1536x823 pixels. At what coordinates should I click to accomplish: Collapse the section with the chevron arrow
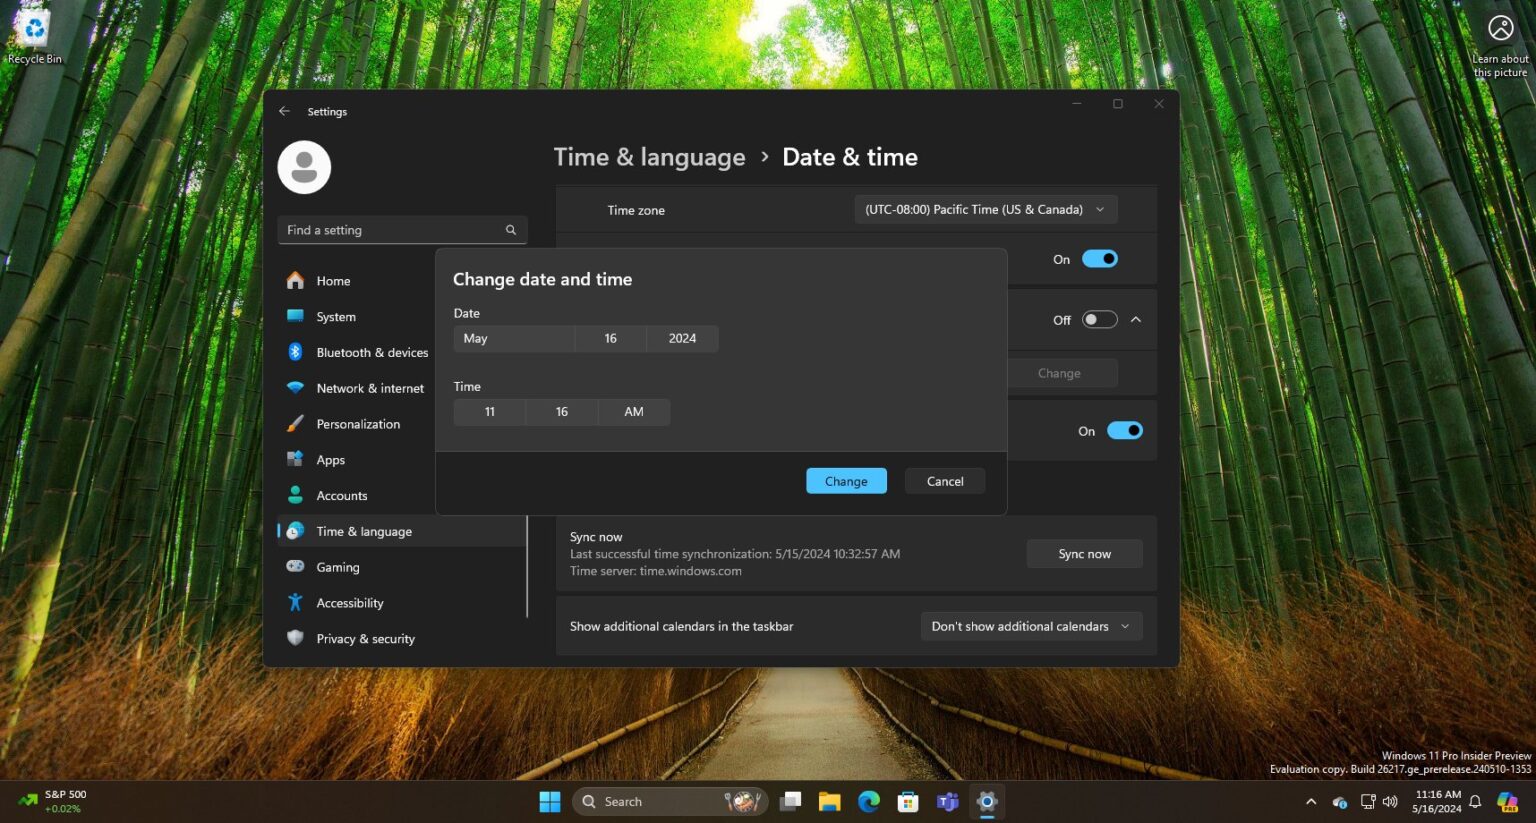1136,319
